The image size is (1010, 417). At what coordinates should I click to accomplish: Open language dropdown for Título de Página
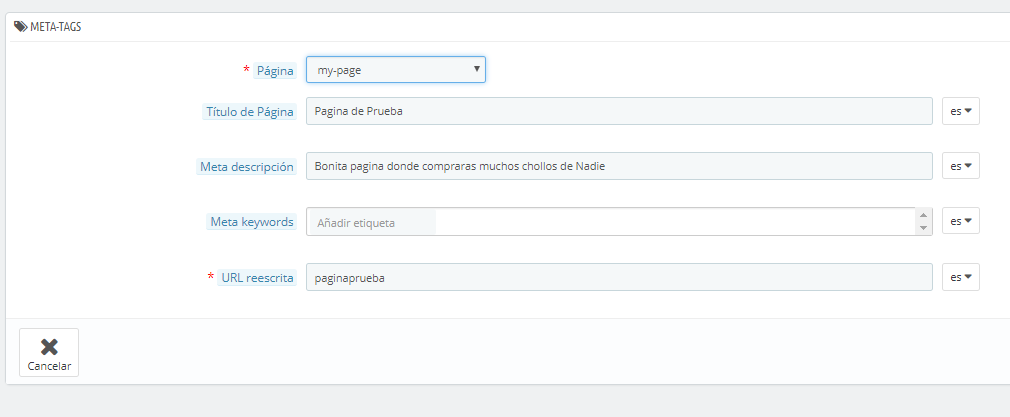(x=960, y=111)
